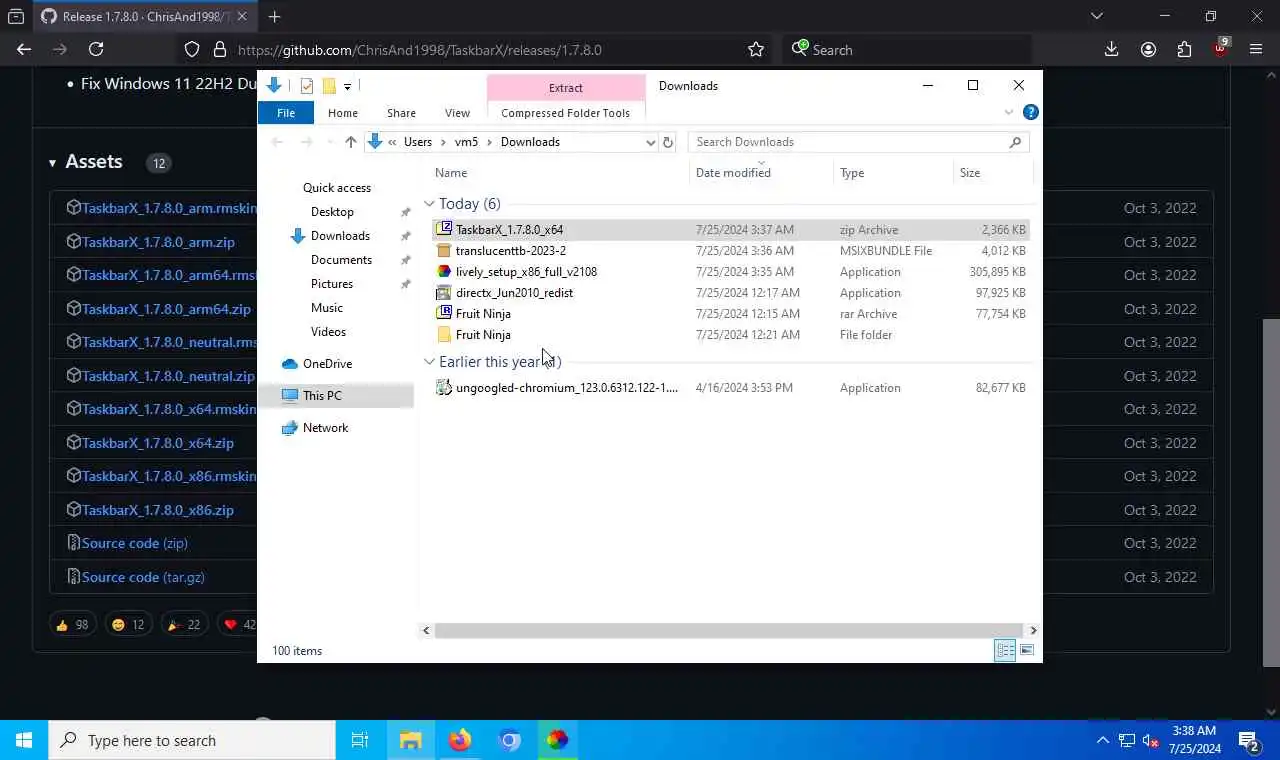Viewport: 1280px width, 760px height.
Task: Select Documents in the navigation pane
Action: (x=341, y=260)
